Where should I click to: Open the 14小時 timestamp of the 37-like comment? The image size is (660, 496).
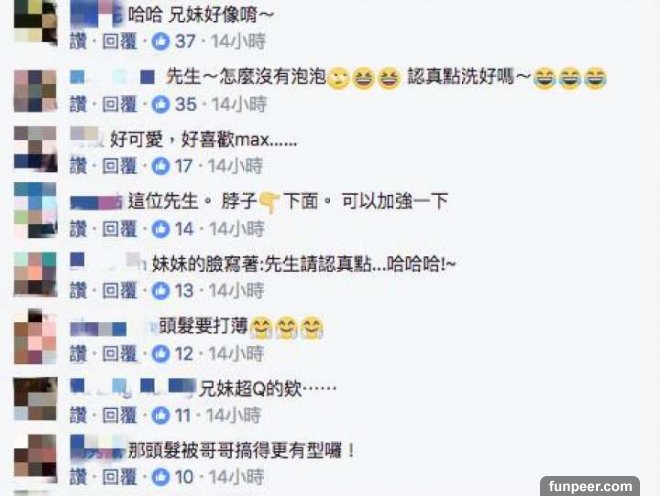[x=238, y=41]
